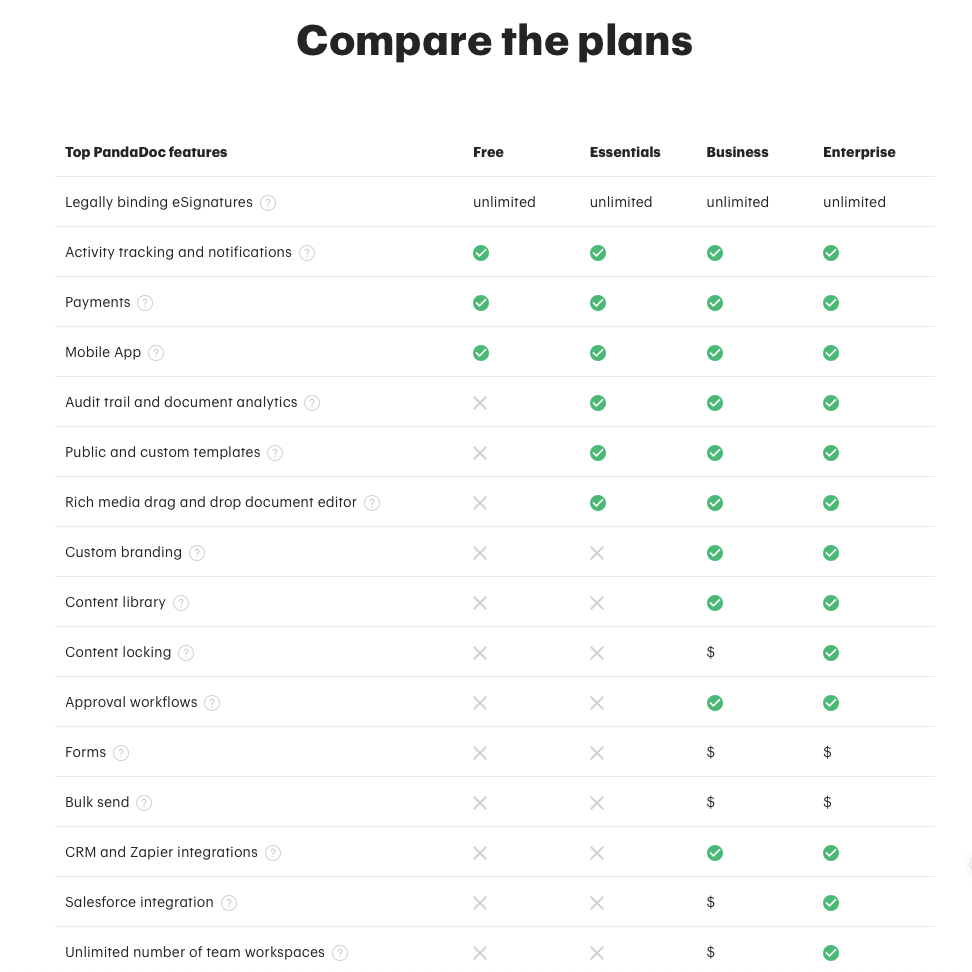
Task: Toggle the Free plan checkmark for Payments
Action: pyautogui.click(x=481, y=302)
